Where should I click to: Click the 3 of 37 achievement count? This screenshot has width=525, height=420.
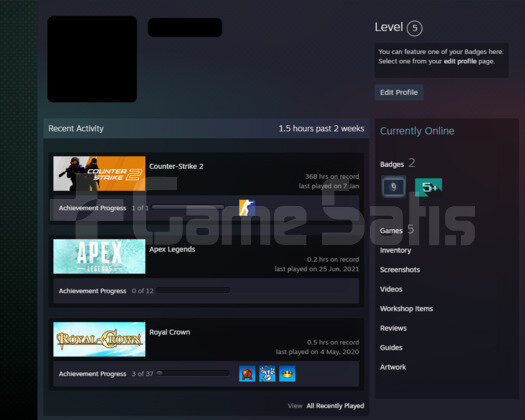(142, 373)
